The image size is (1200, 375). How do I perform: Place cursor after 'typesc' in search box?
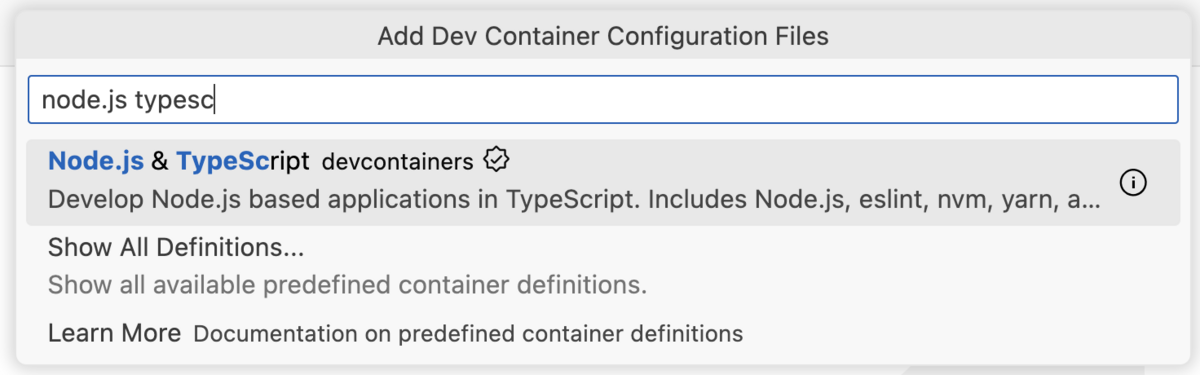(x=217, y=100)
